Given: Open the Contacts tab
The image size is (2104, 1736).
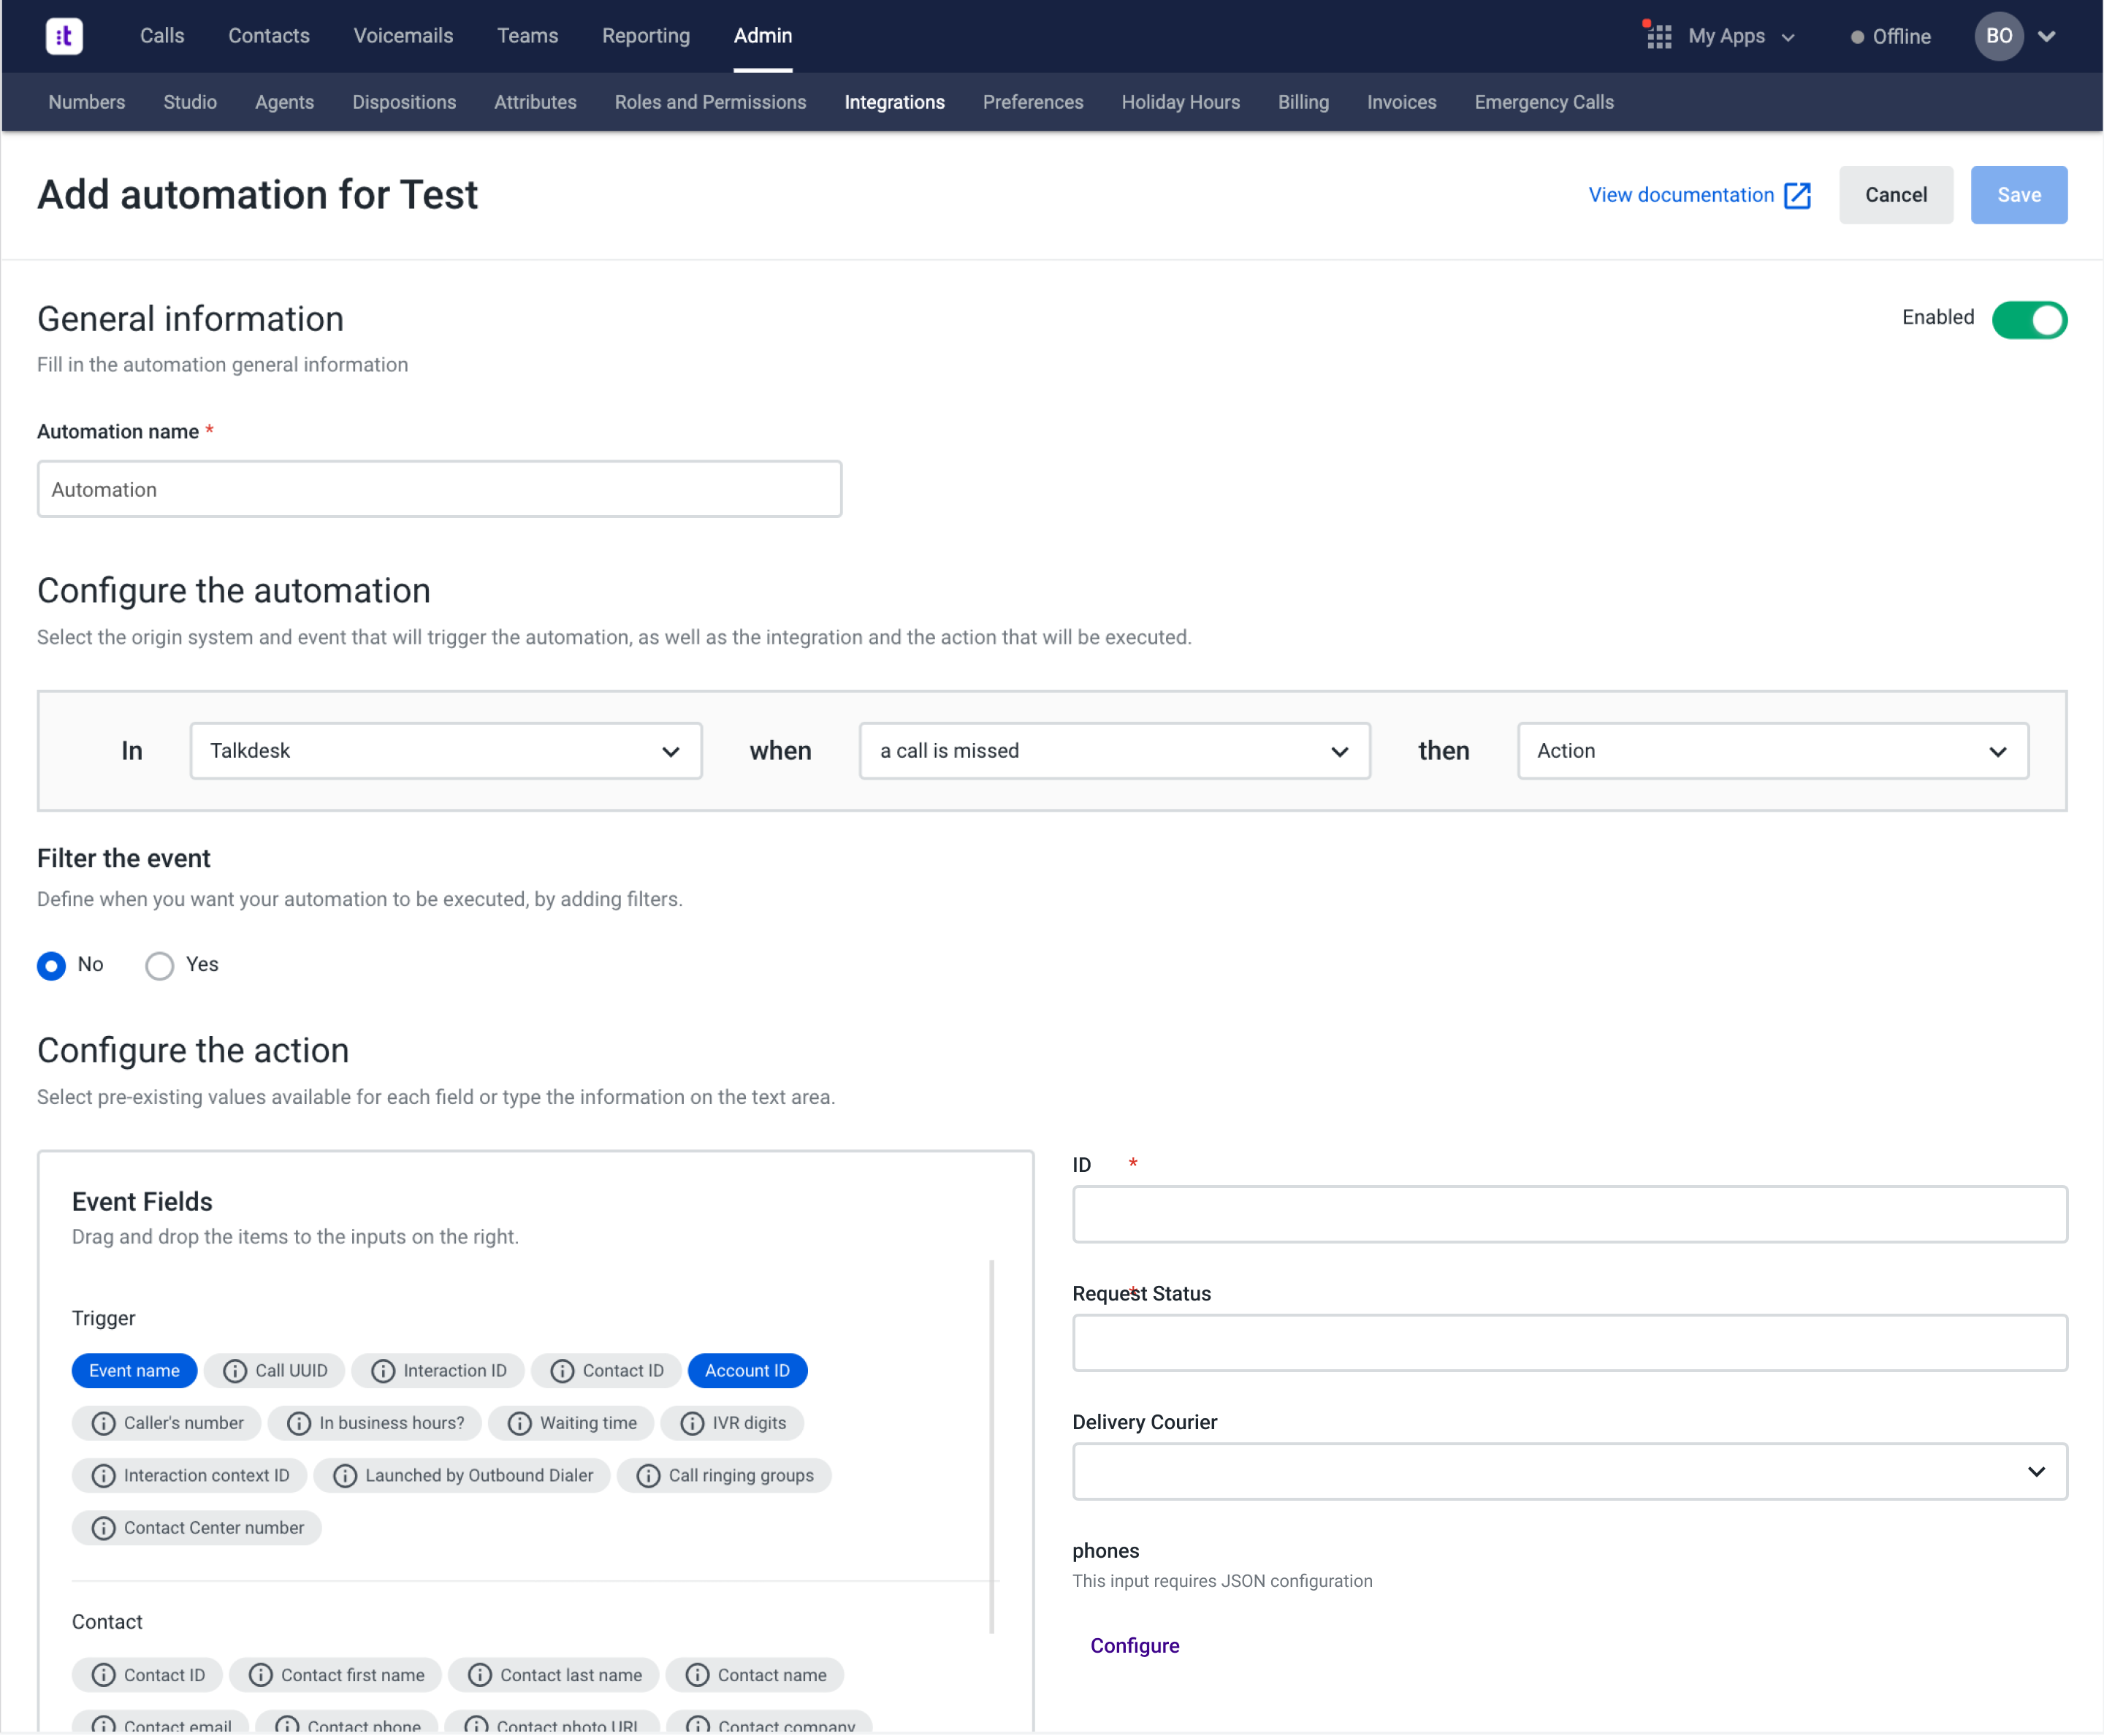Looking at the screenshot, I should pos(269,36).
